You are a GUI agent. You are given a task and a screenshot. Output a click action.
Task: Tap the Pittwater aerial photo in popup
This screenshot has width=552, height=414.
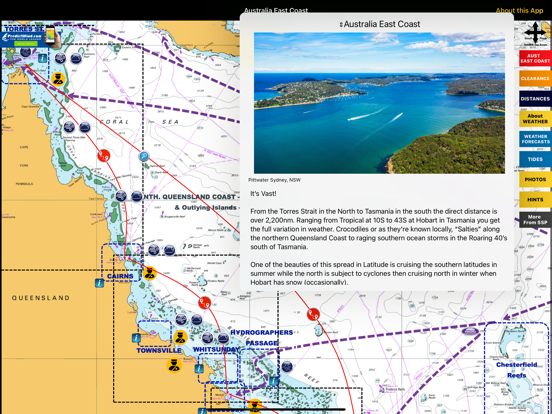(380, 103)
